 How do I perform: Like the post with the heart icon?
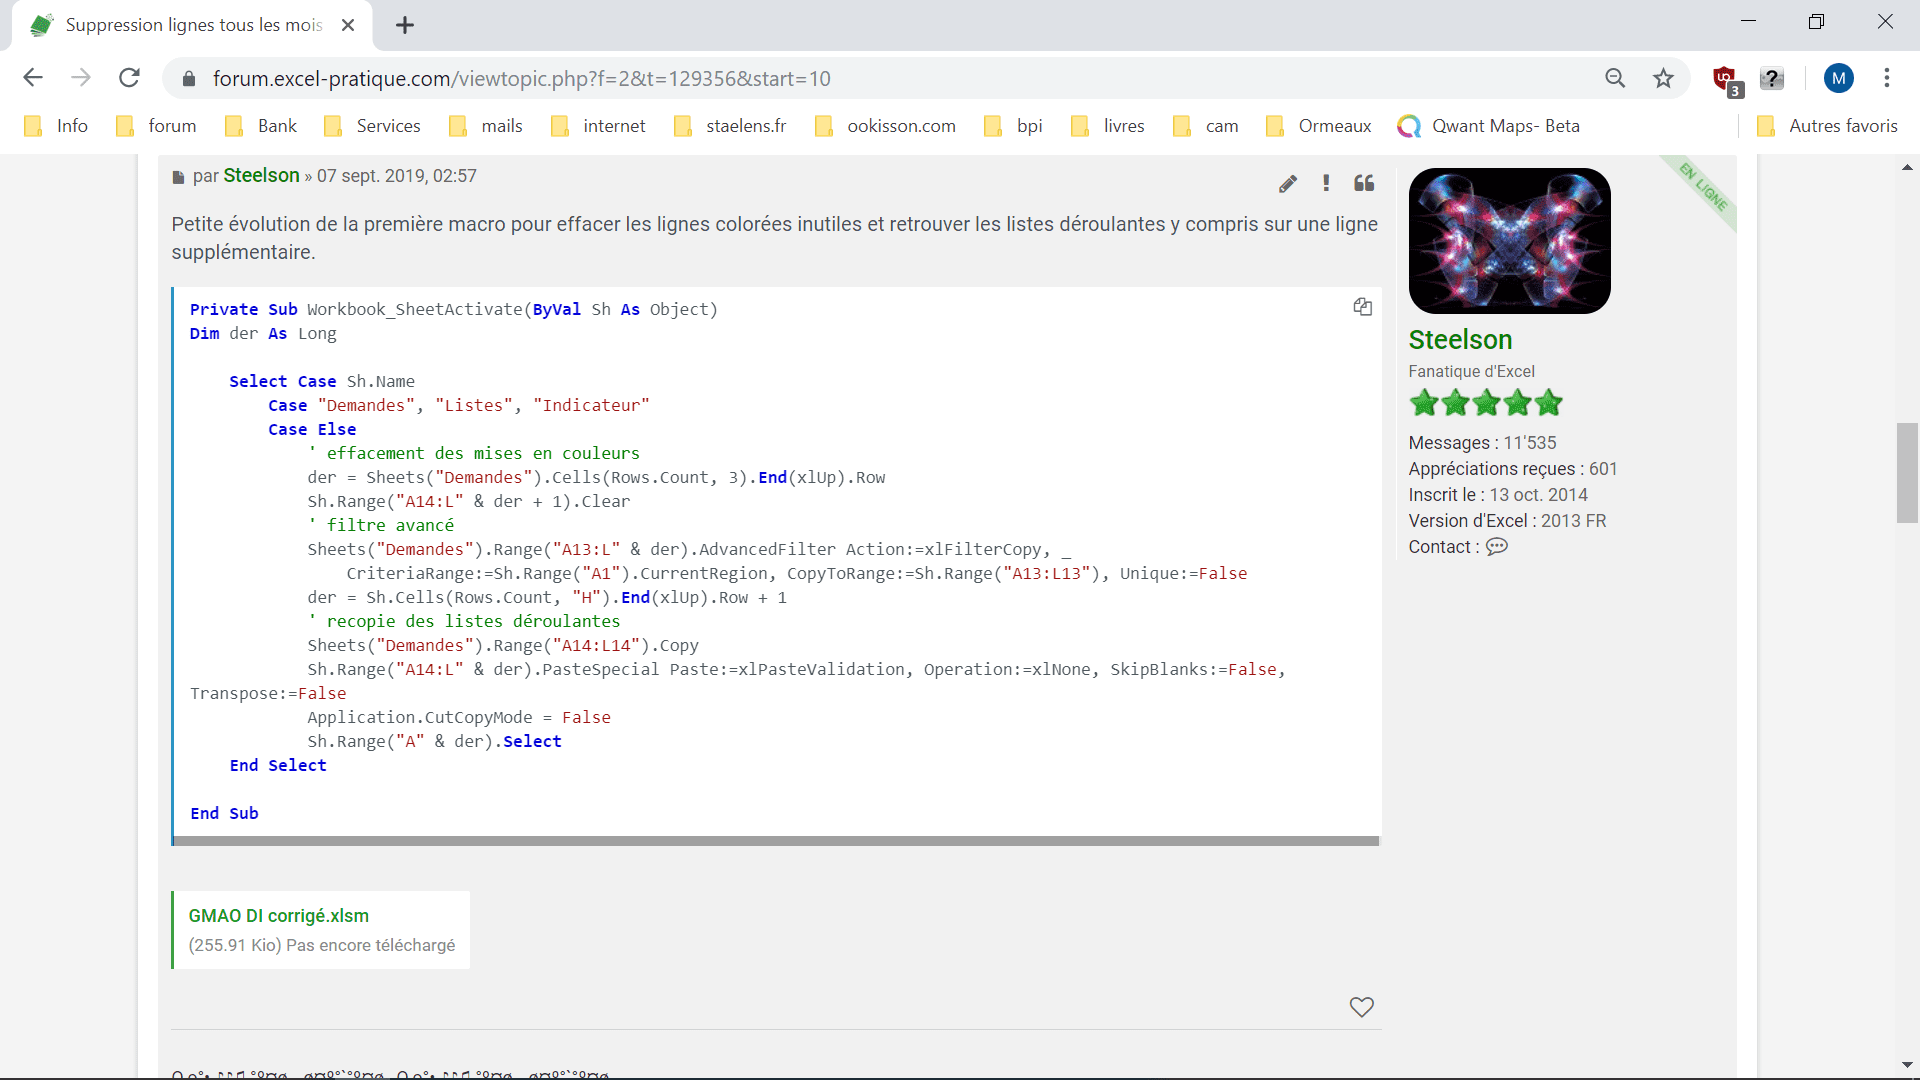pyautogui.click(x=1361, y=1007)
